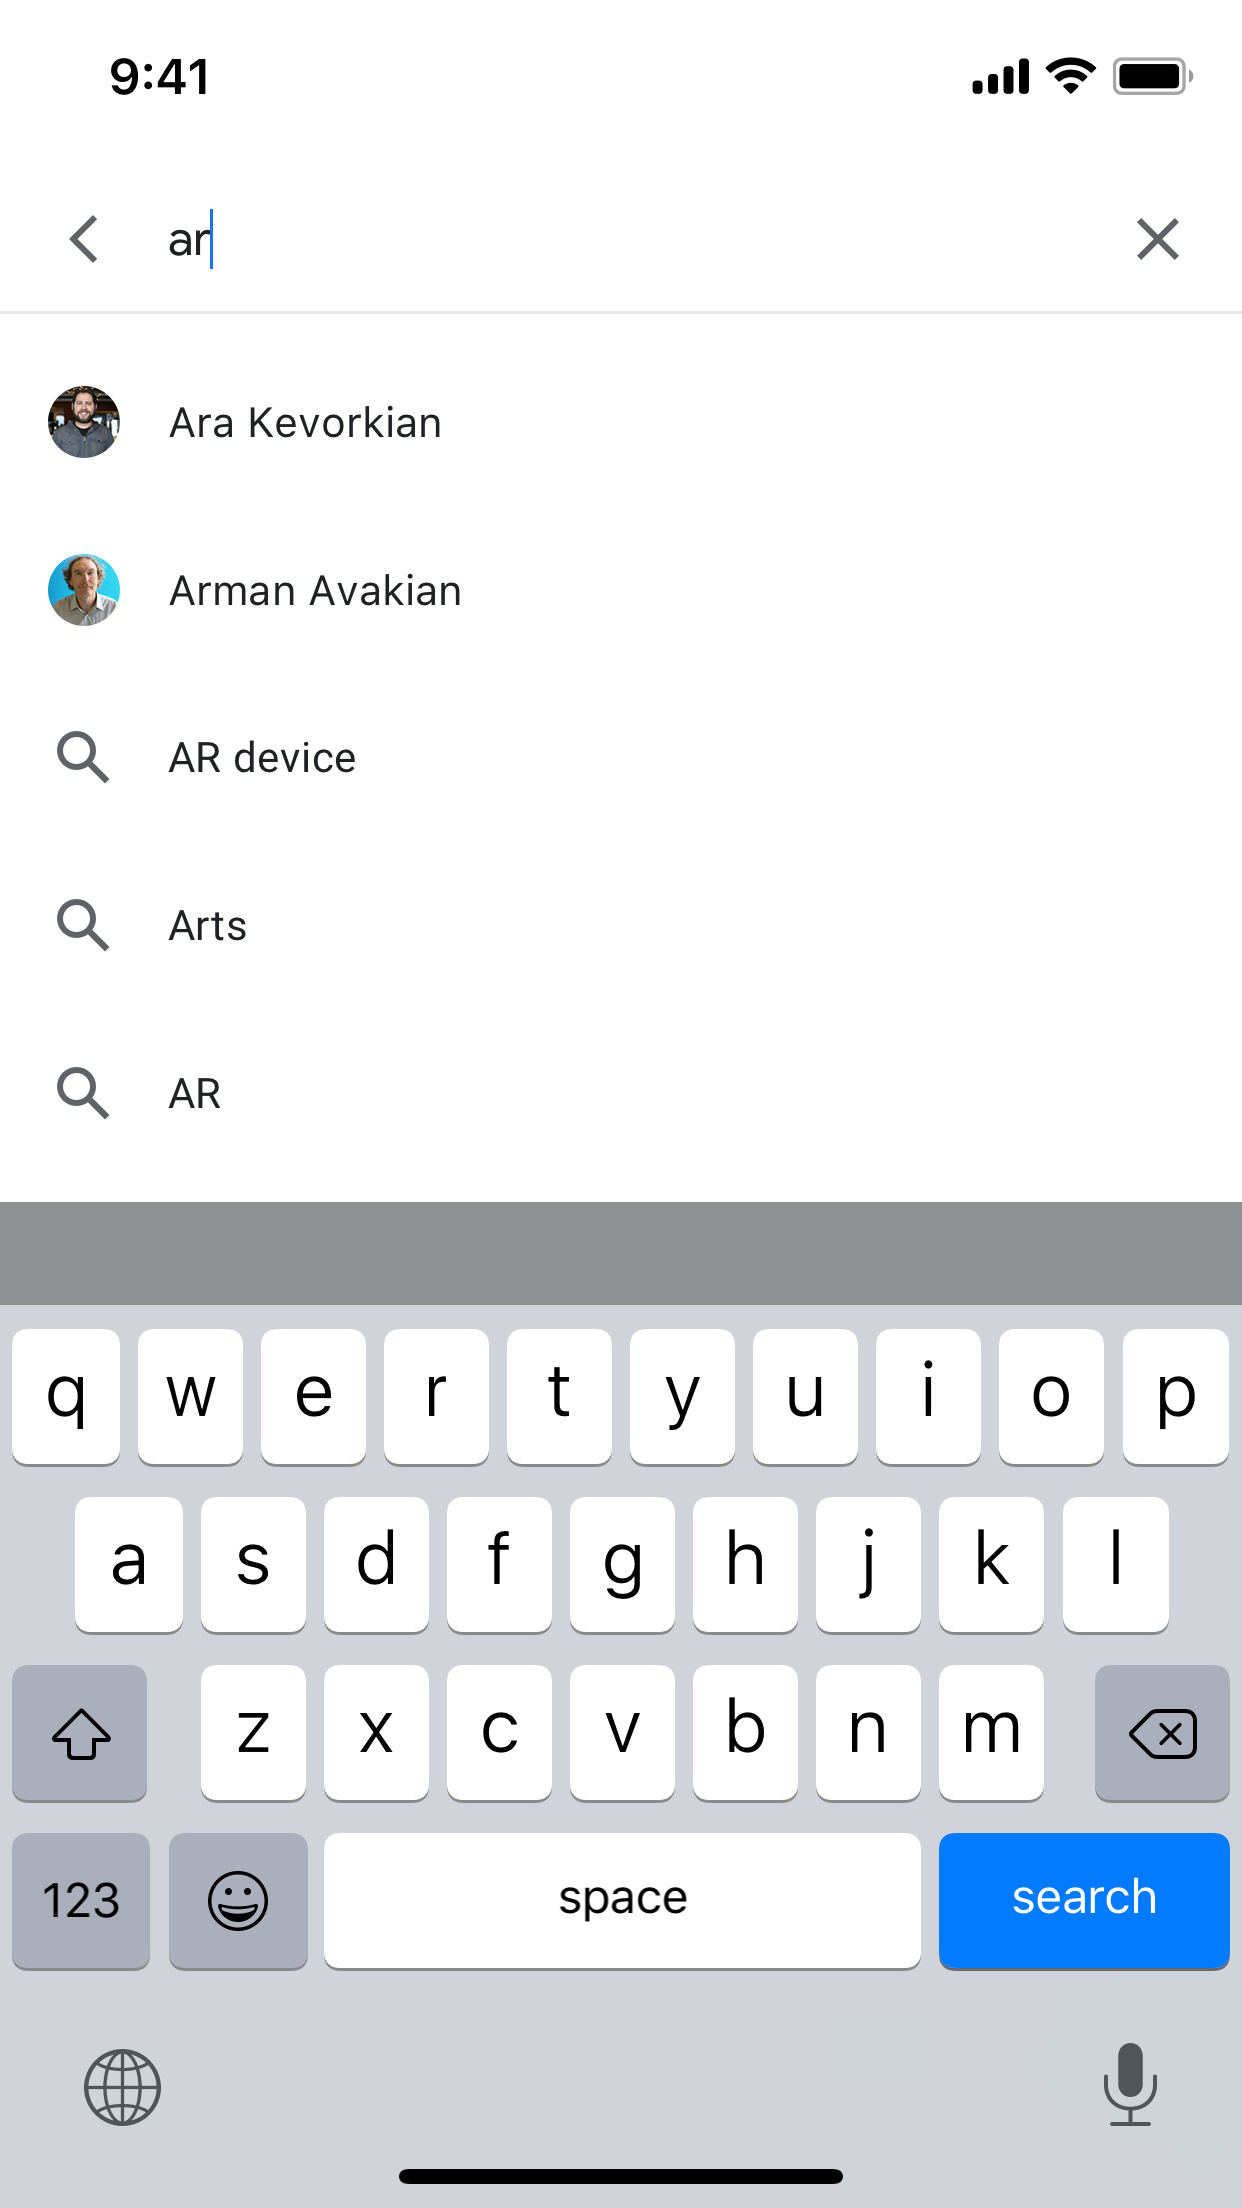Choose the plain AR suggestion
Viewport: 1242px width, 2208px height.
pos(621,1093)
